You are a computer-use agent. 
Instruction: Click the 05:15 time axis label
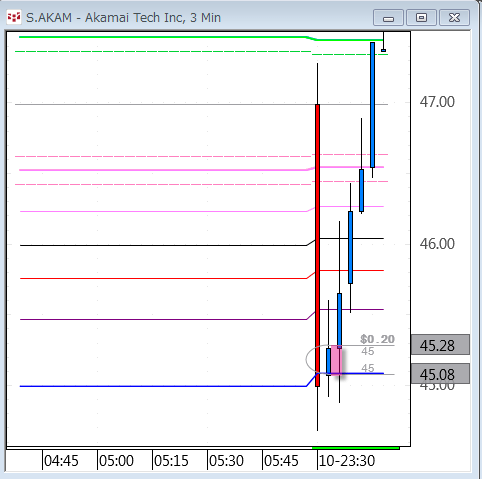tap(171, 461)
